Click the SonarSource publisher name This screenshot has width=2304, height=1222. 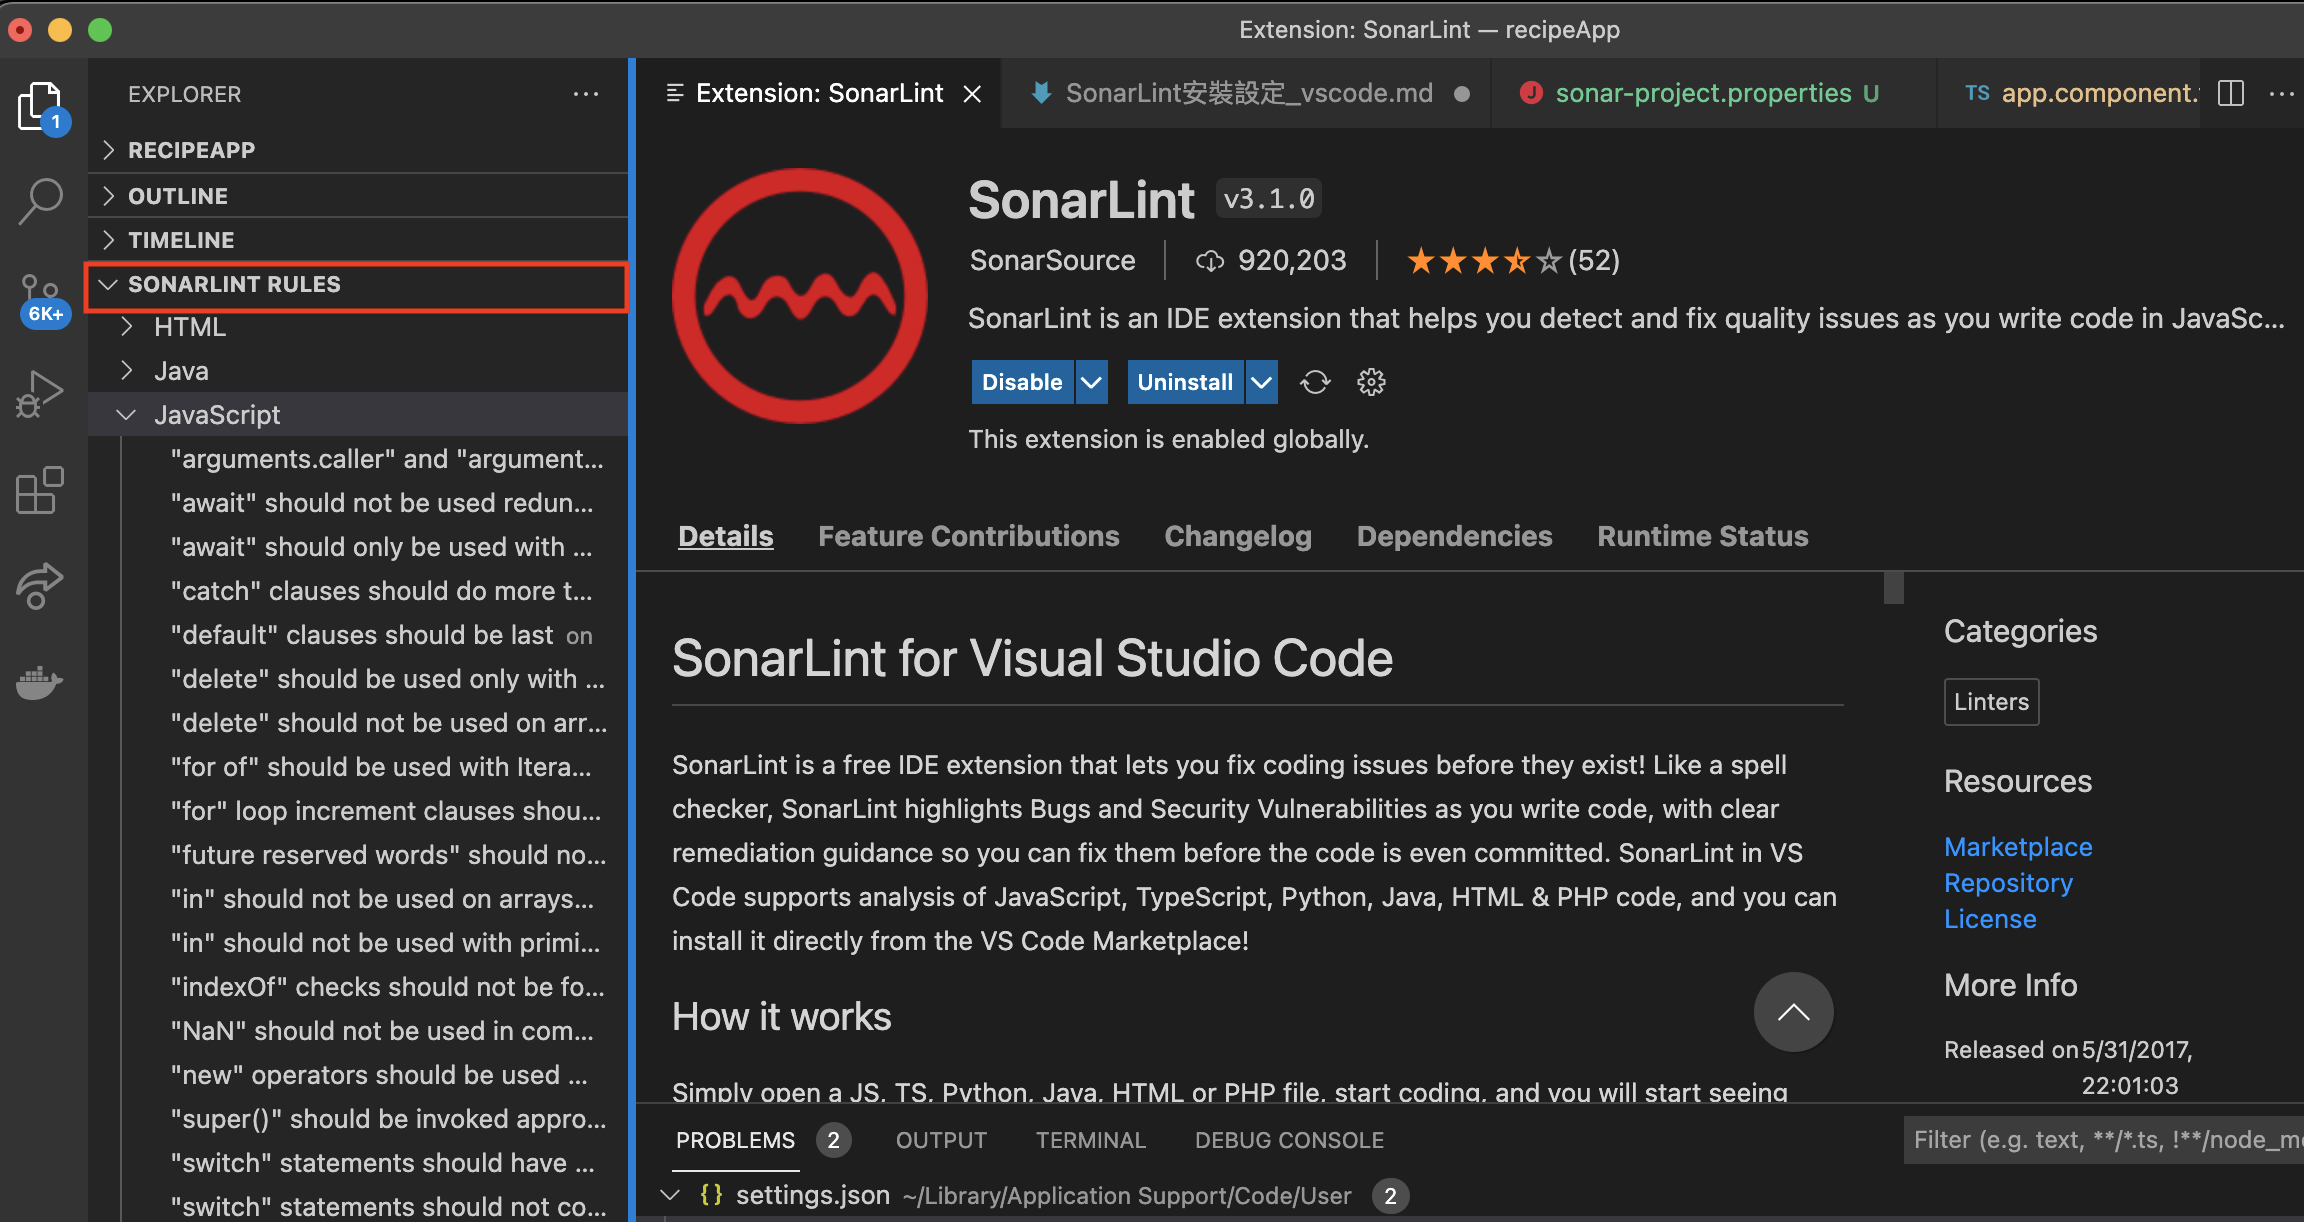coord(1052,261)
